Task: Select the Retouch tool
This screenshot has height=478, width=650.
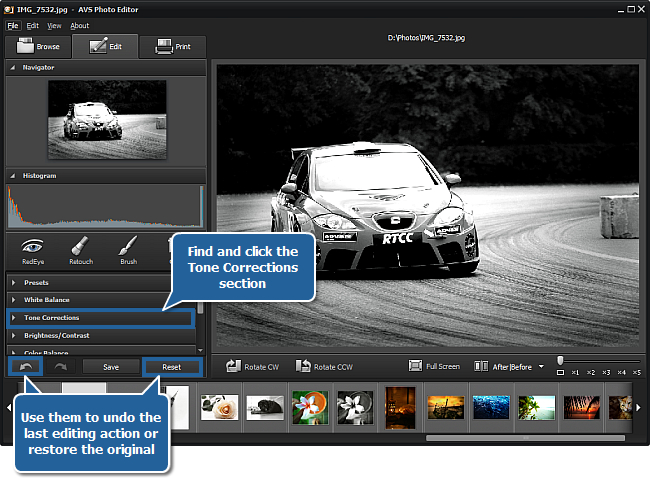Action: [x=81, y=251]
